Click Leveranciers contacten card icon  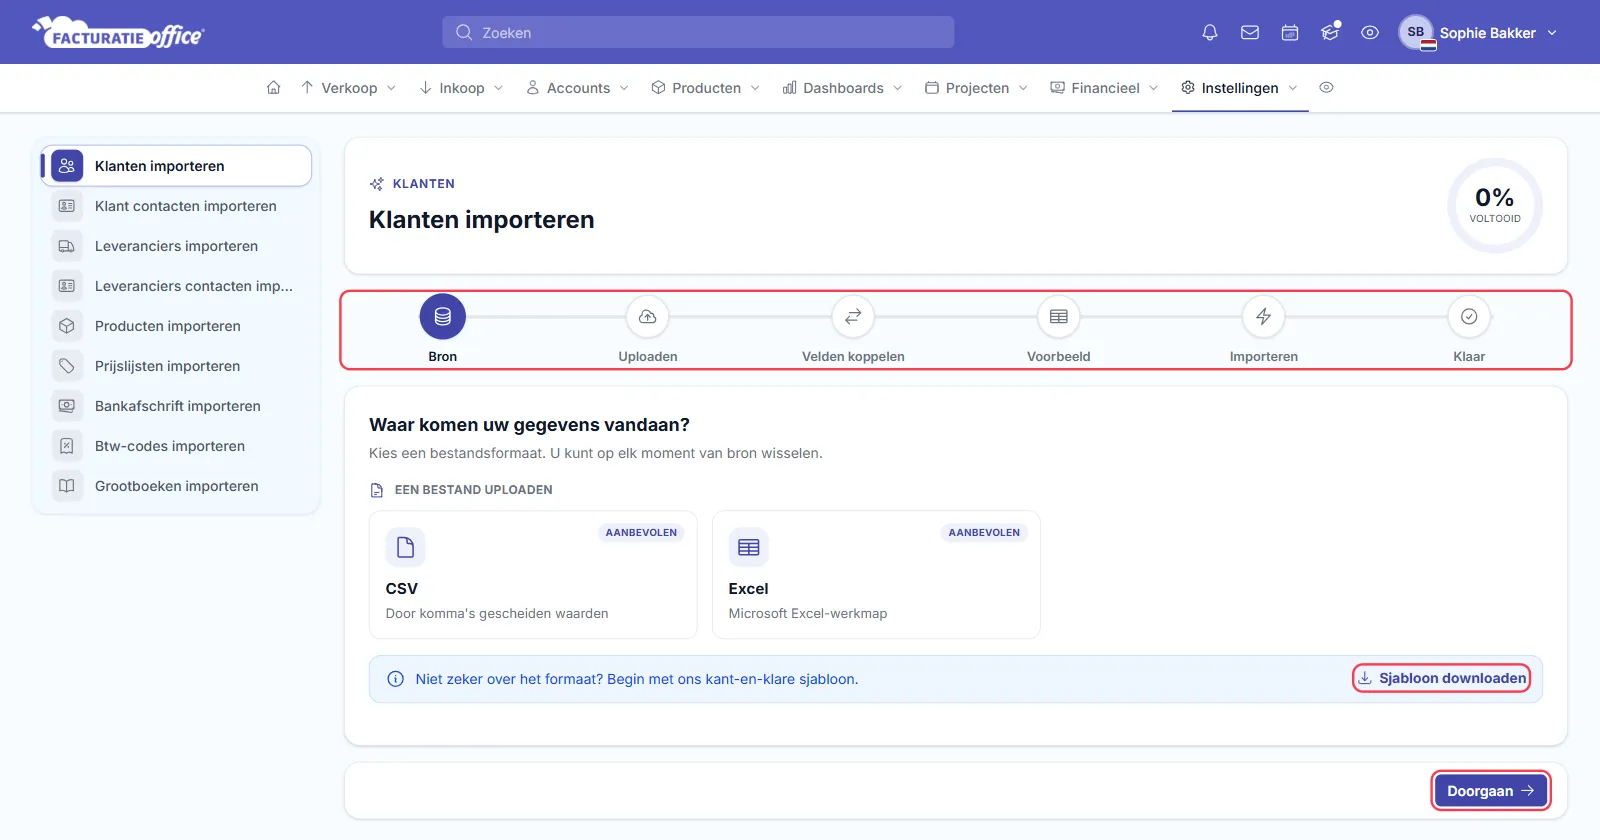click(x=67, y=286)
